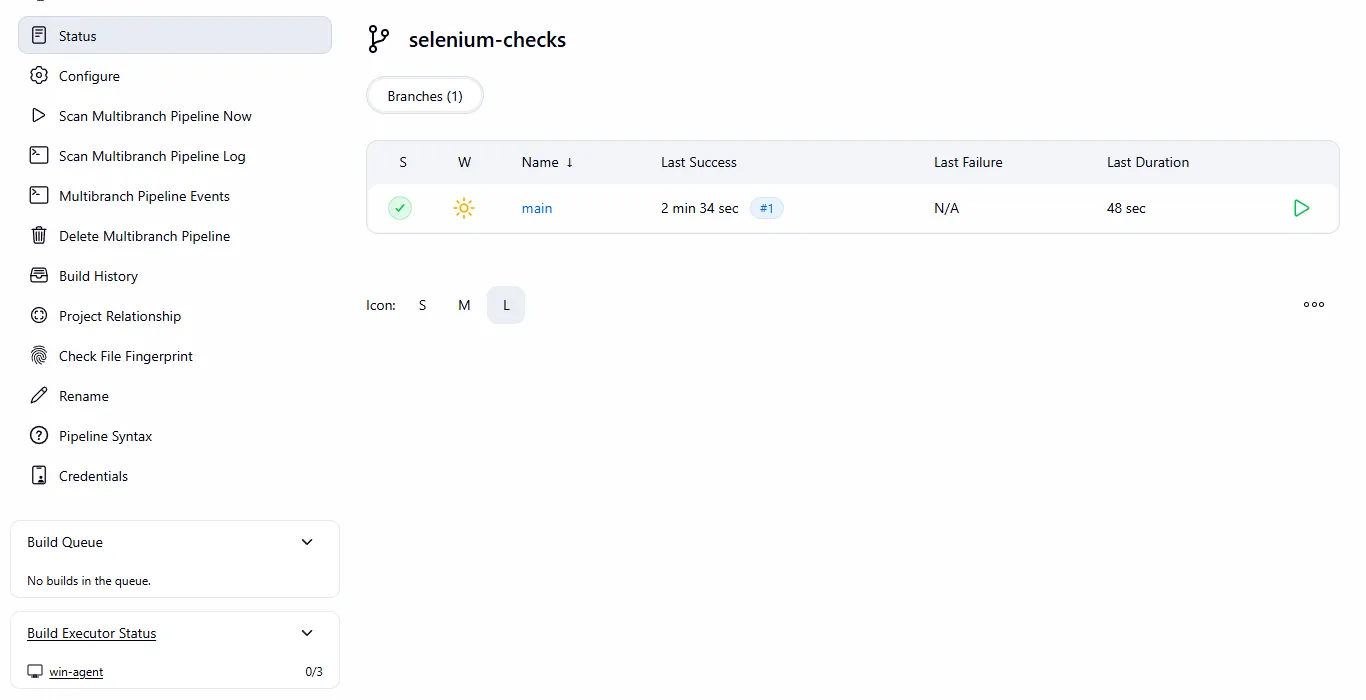The height and width of the screenshot is (700, 1366).
Task: Click the Project Relationship circular icon
Action: coord(39,315)
